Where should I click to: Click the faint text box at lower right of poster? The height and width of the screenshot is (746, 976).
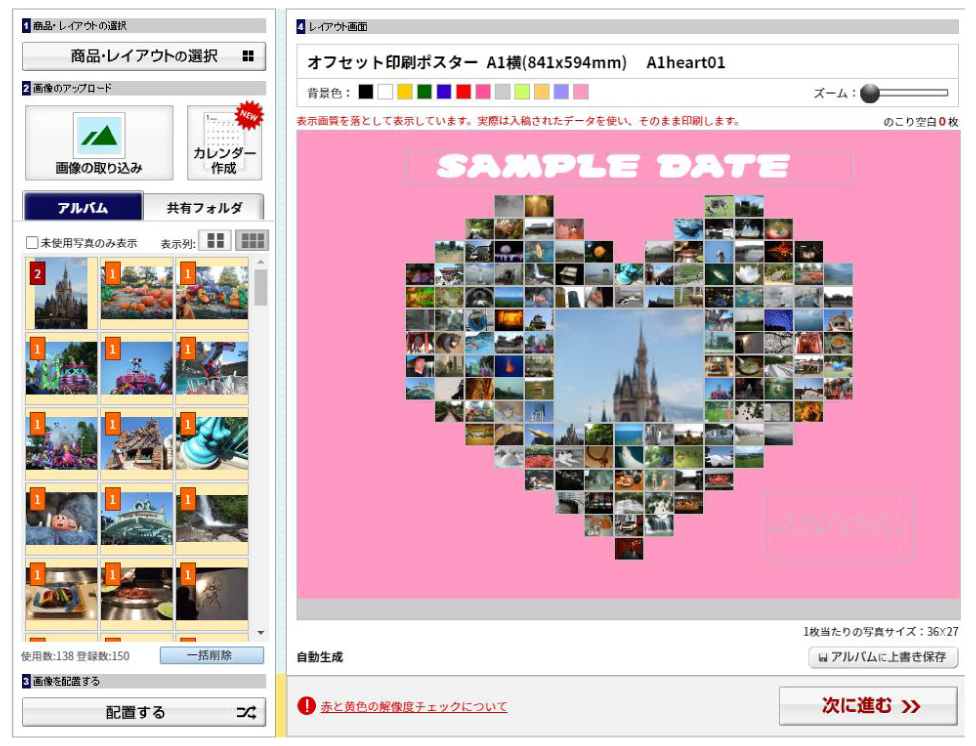pos(838,525)
